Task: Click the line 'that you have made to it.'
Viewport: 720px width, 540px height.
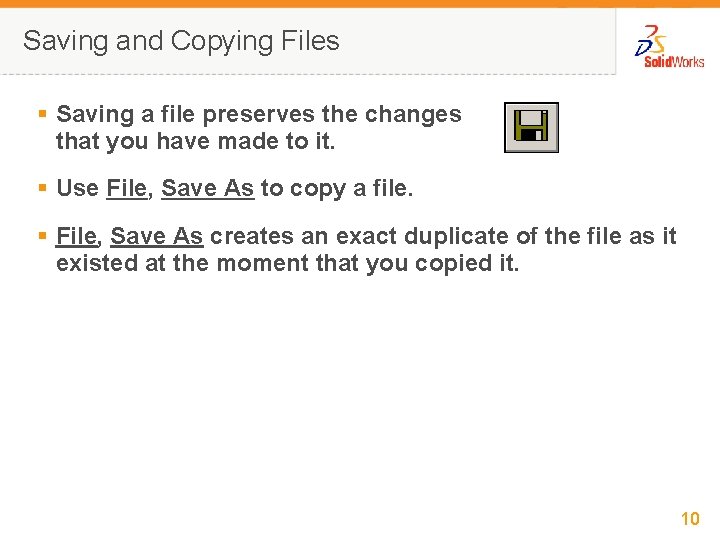Action: pyautogui.click(x=196, y=141)
